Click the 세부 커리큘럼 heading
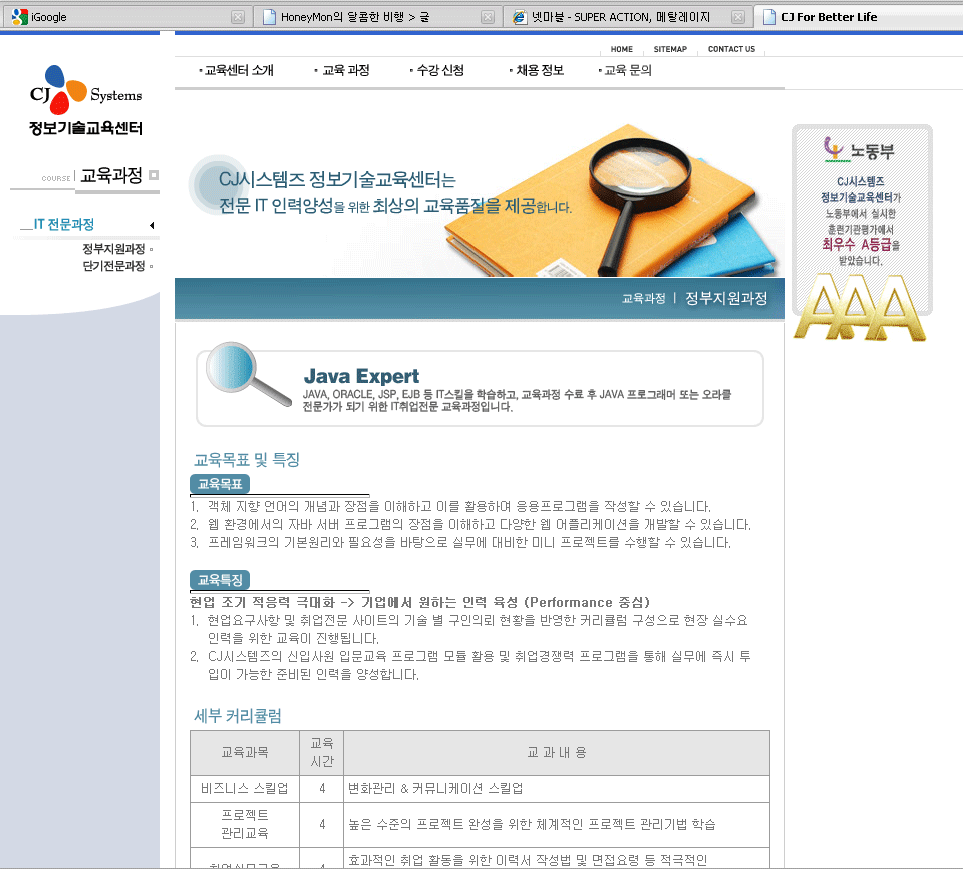This screenshot has width=963, height=870. pyautogui.click(x=238, y=715)
